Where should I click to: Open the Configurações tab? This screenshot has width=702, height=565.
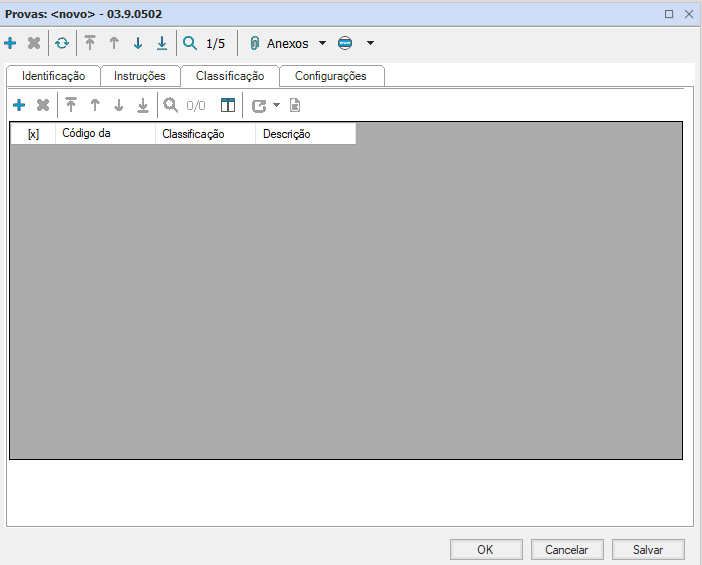(330, 76)
